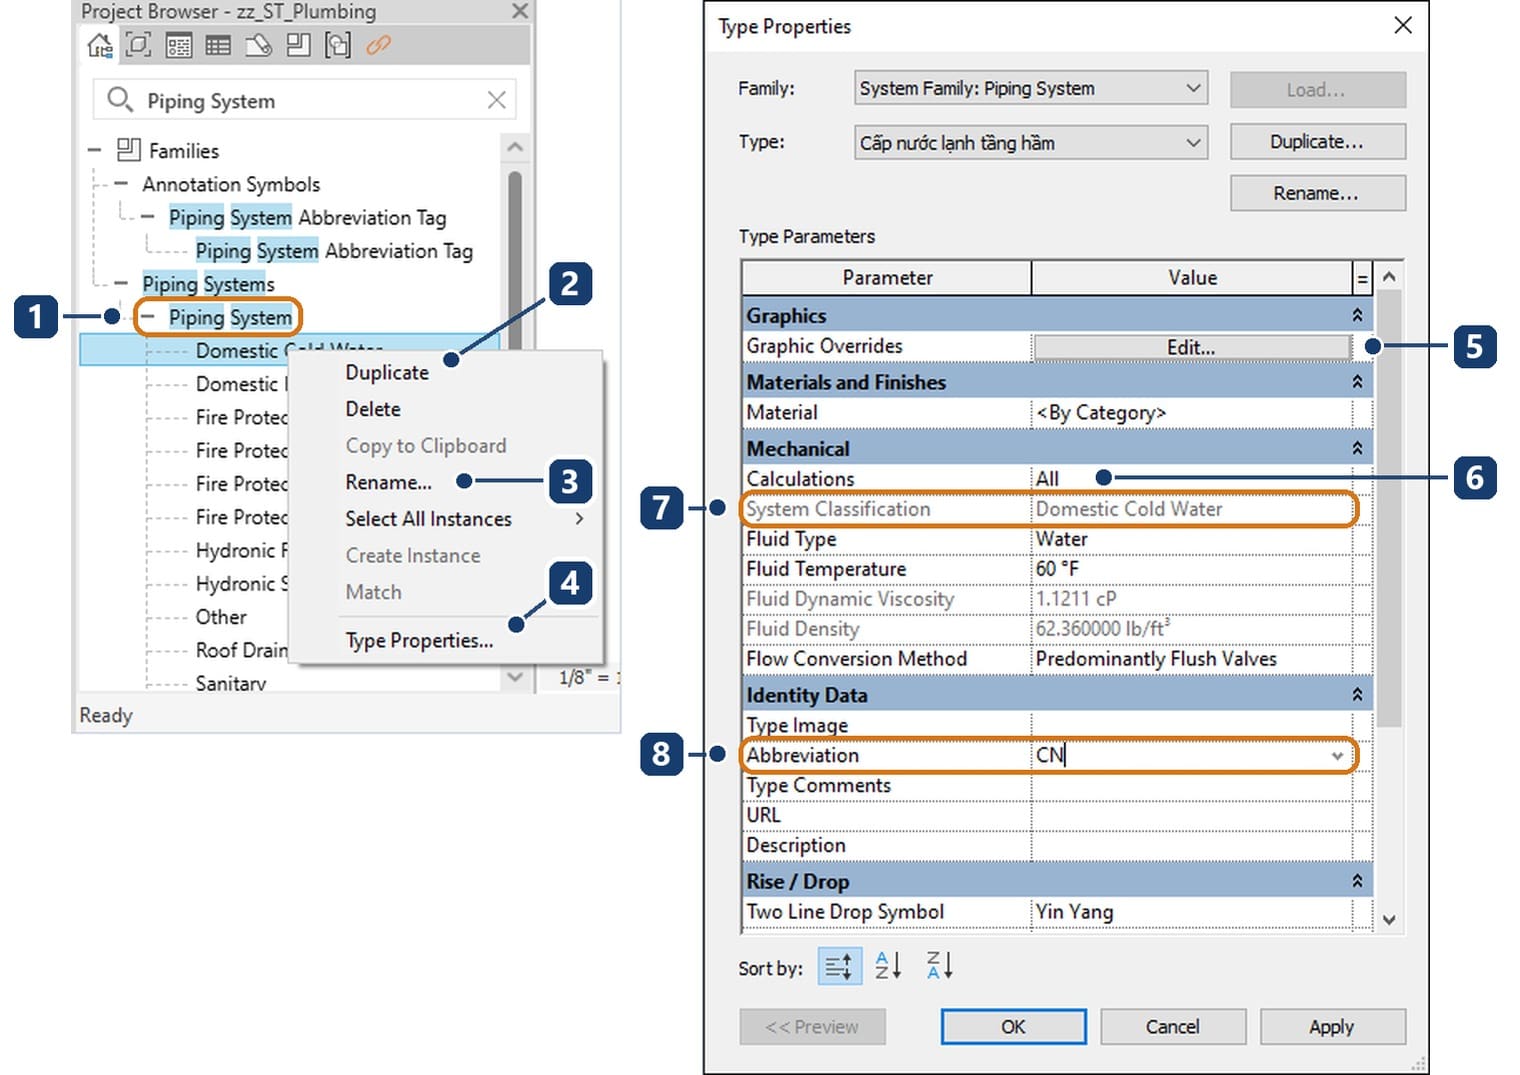Viewport: 1520px width, 1075px height.
Task: Collapse the Materials and Finishes group
Action: point(1357,382)
